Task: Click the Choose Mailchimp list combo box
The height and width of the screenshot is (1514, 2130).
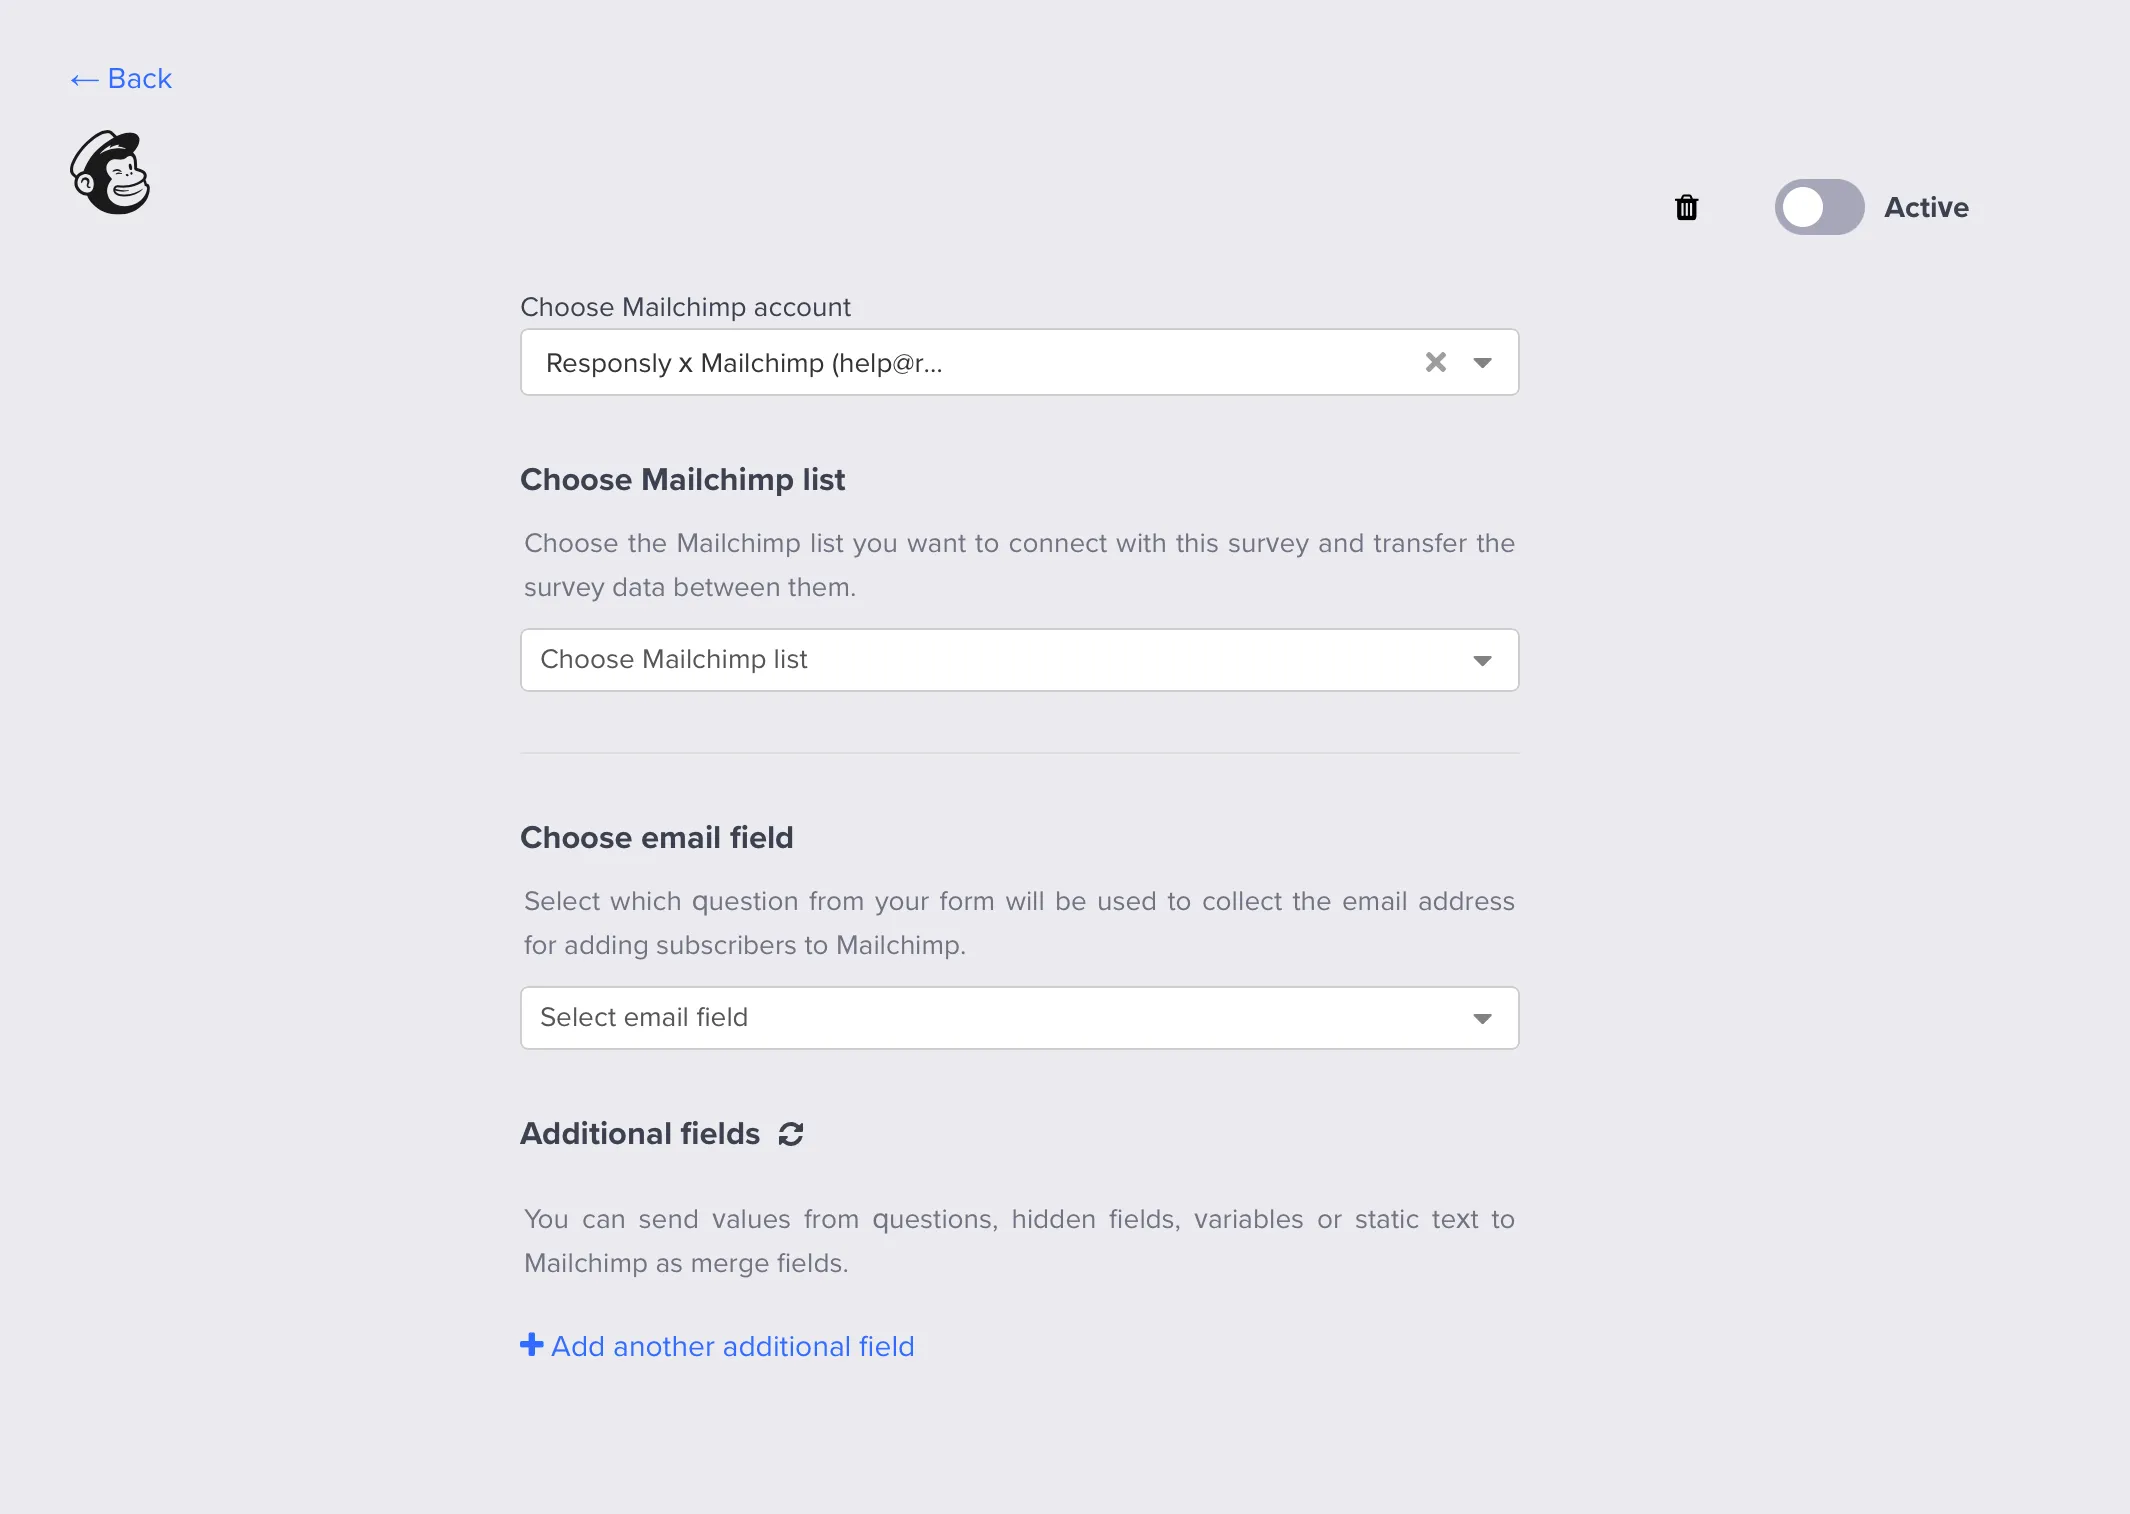Action: (x=1018, y=659)
